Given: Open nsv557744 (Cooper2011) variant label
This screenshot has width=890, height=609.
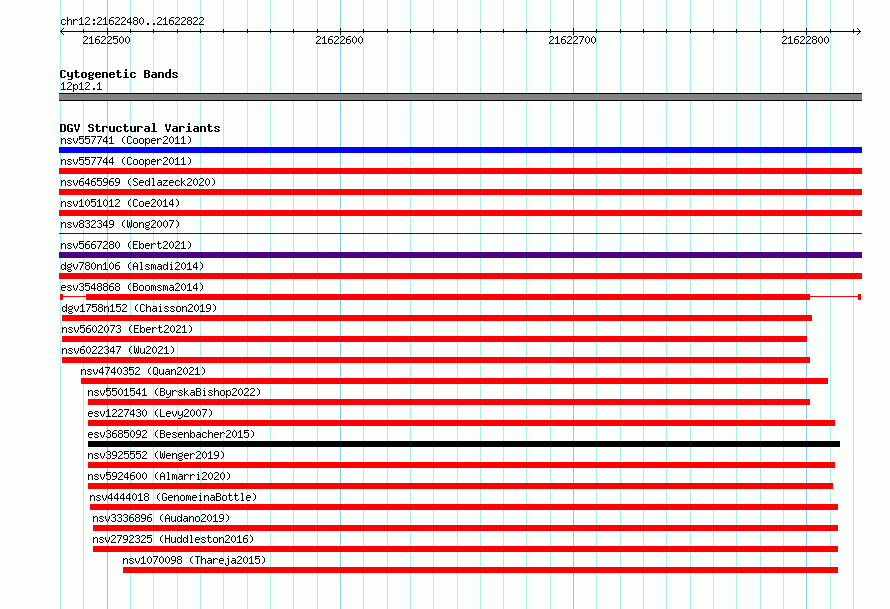Looking at the screenshot, I should point(126,161).
